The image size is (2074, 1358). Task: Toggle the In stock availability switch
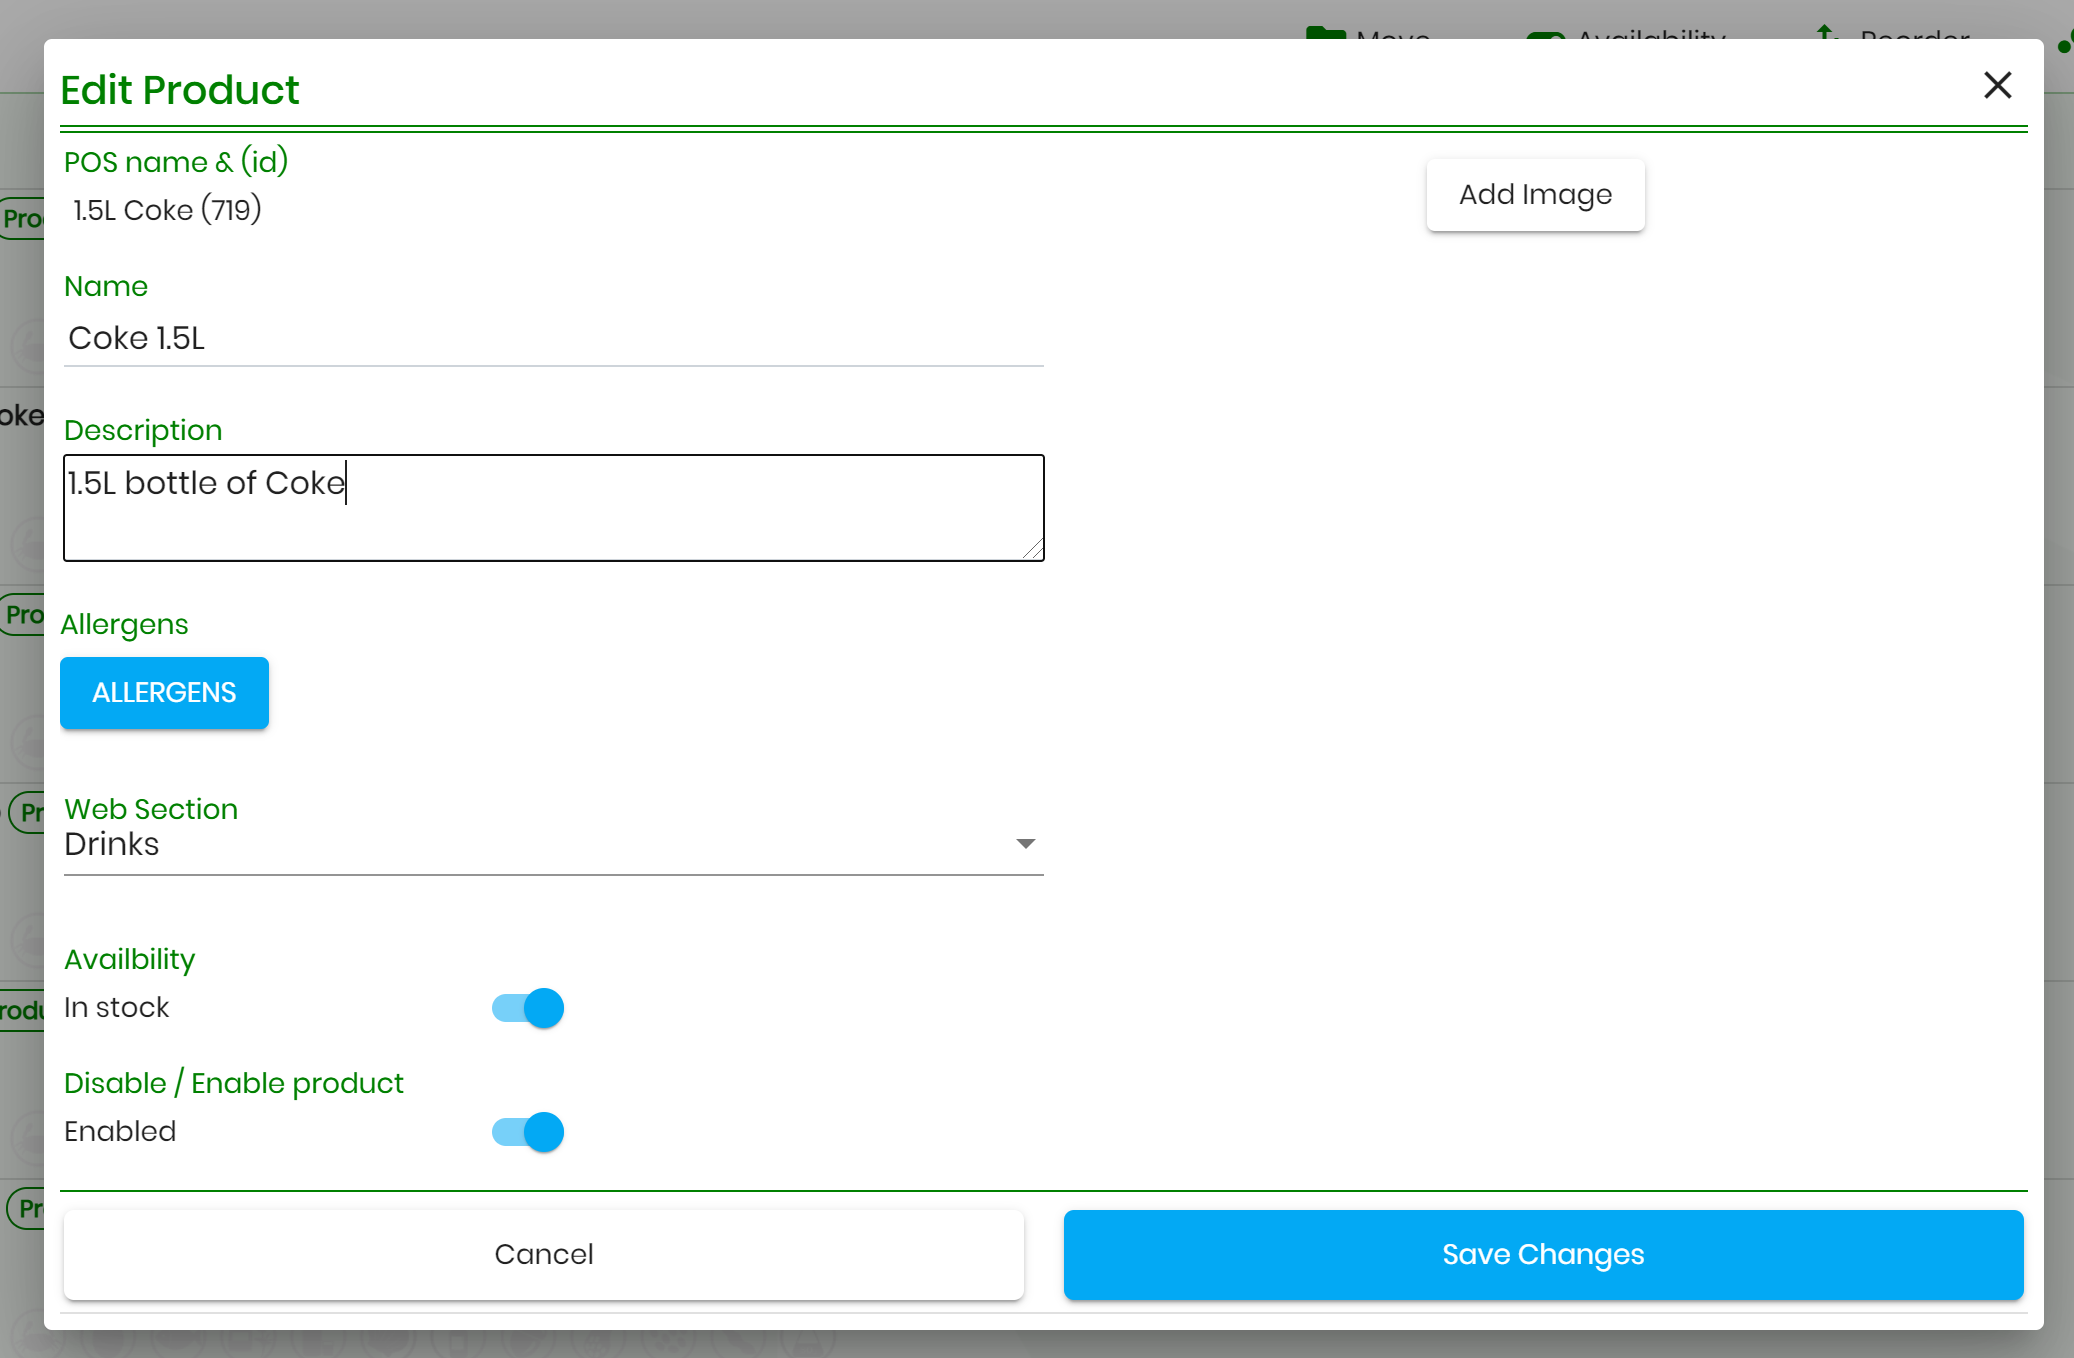tap(528, 1008)
